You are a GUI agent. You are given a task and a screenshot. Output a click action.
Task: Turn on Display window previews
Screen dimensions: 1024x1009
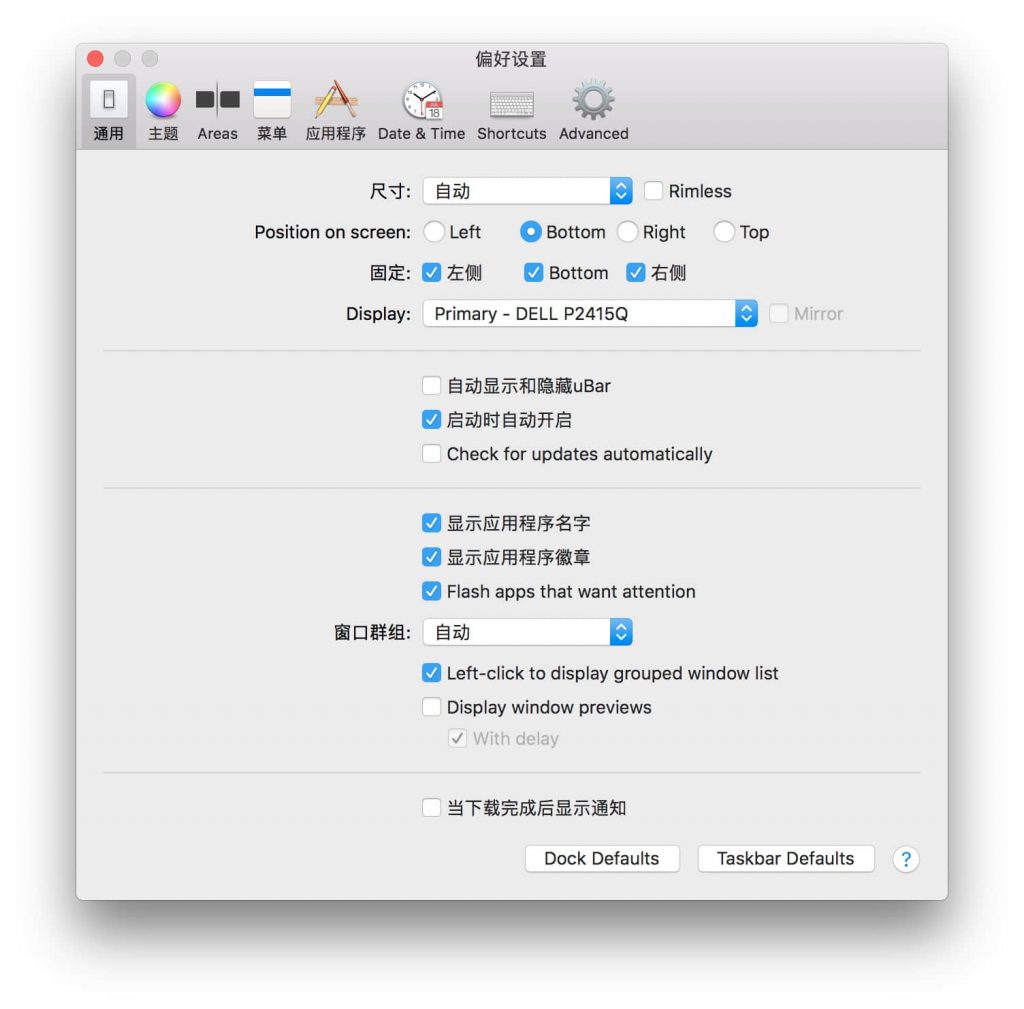pyautogui.click(x=432, y=707)
